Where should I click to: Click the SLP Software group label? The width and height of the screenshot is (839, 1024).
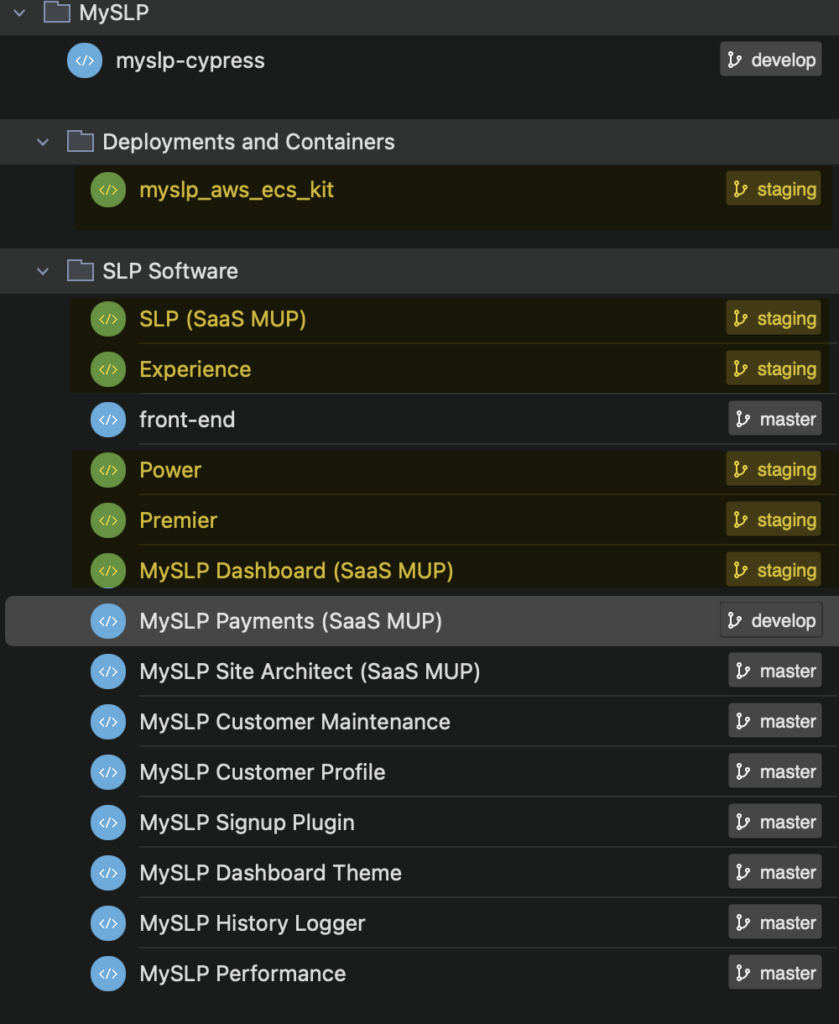coord(170,271)
